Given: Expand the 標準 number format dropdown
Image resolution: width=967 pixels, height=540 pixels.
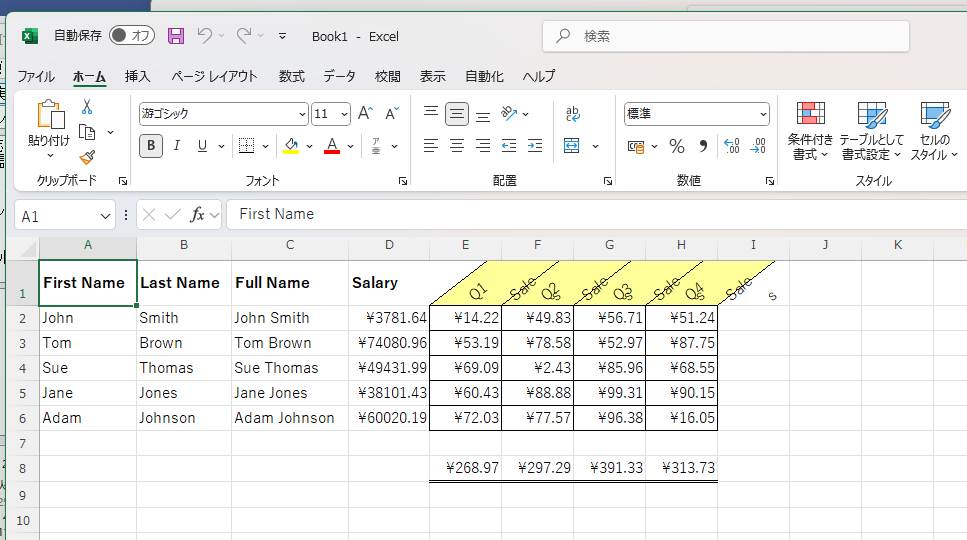Looking at the screenshot, I should [x=763, y=114].
